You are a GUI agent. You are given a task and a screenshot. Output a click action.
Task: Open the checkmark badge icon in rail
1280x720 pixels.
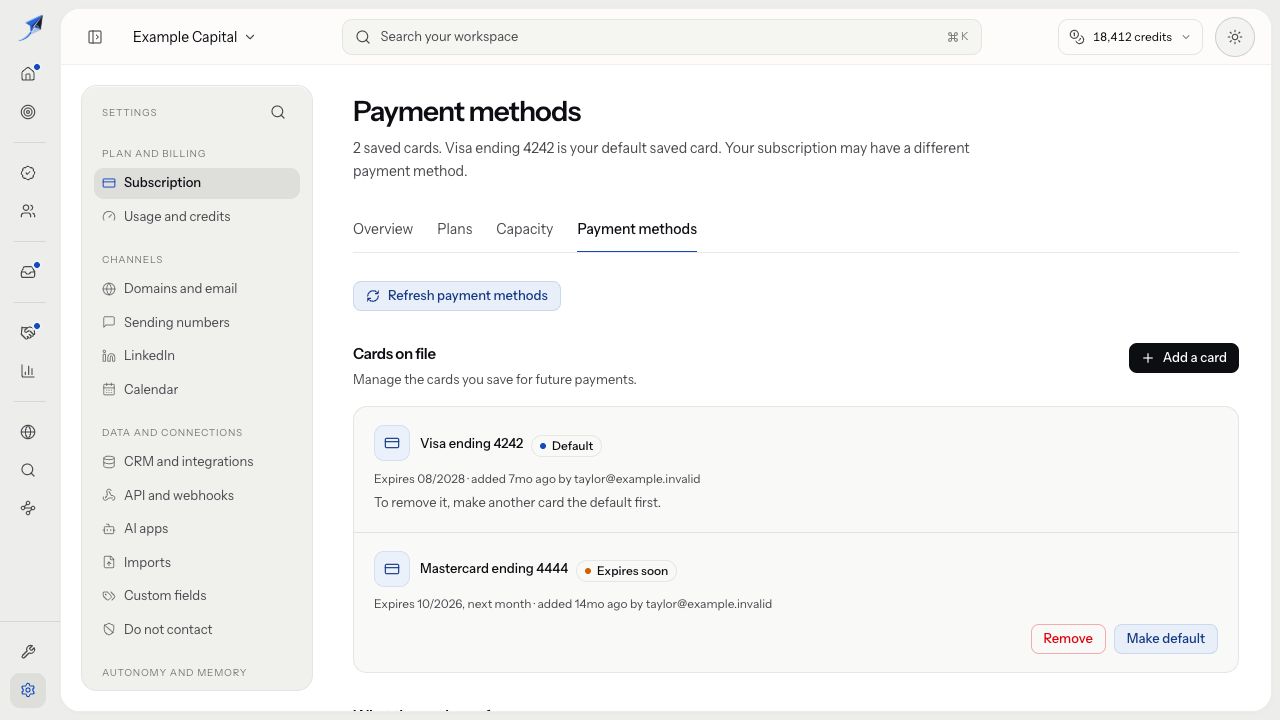point(28,173)
